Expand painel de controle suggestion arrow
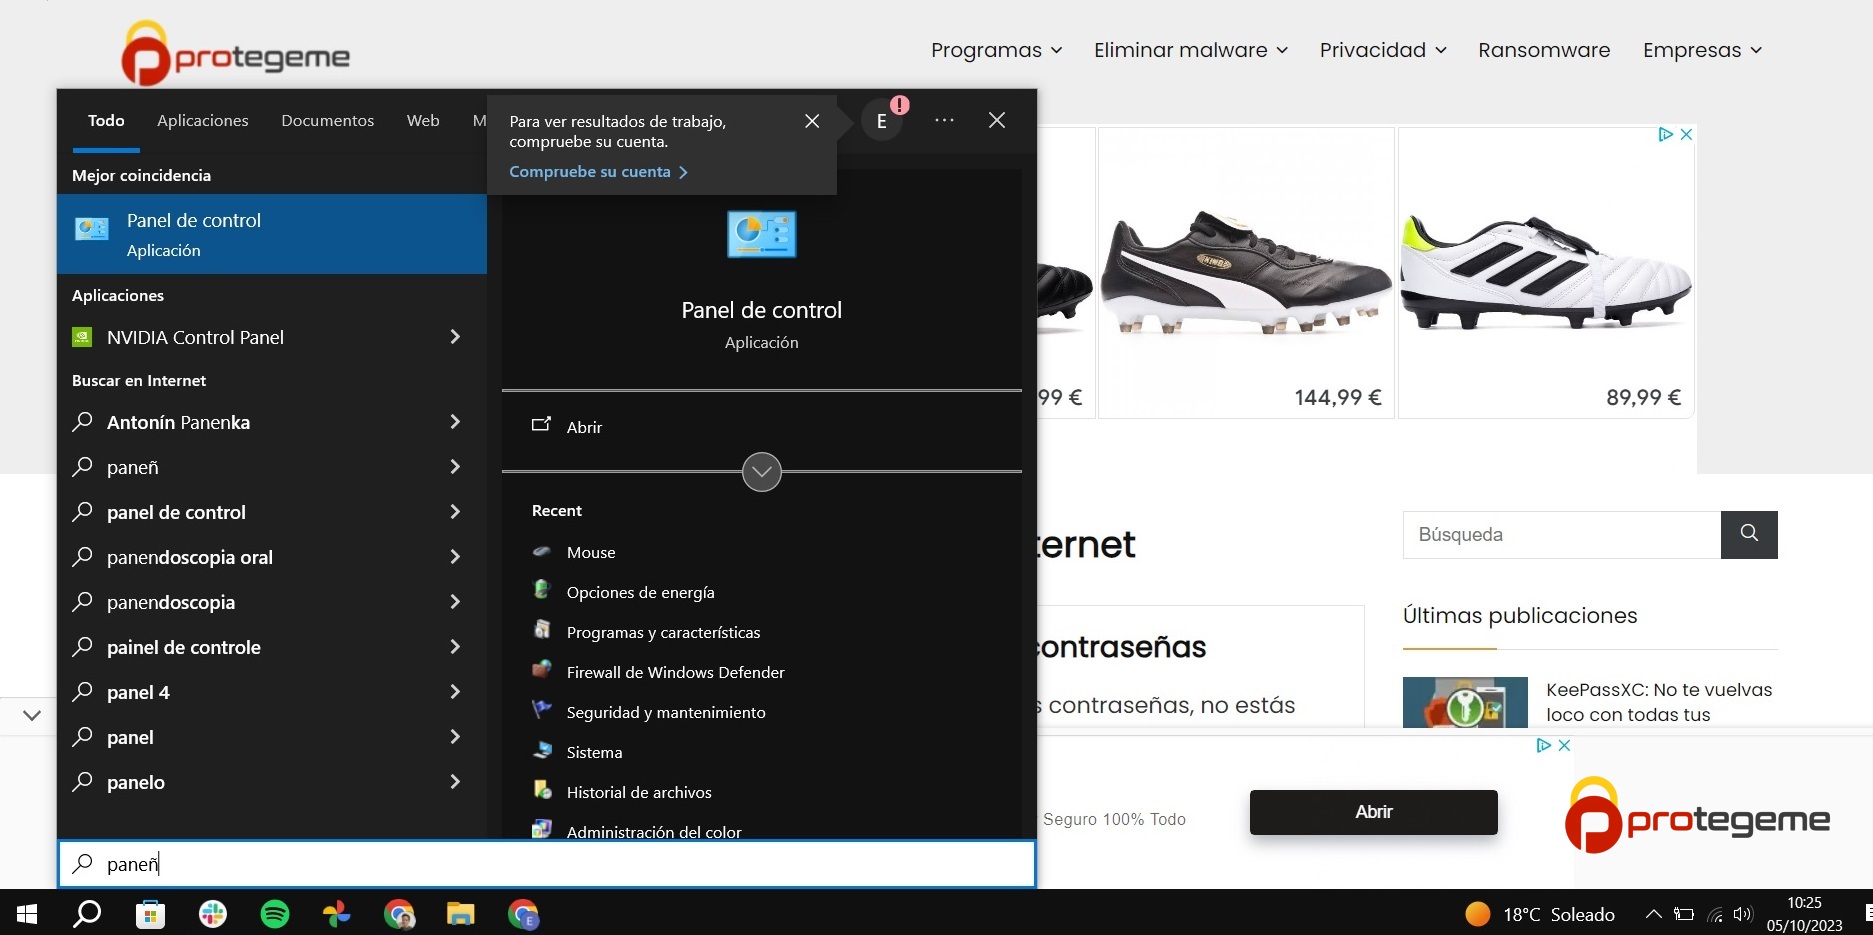Screen dimensions: 1873x935 (x=455, y=647)
